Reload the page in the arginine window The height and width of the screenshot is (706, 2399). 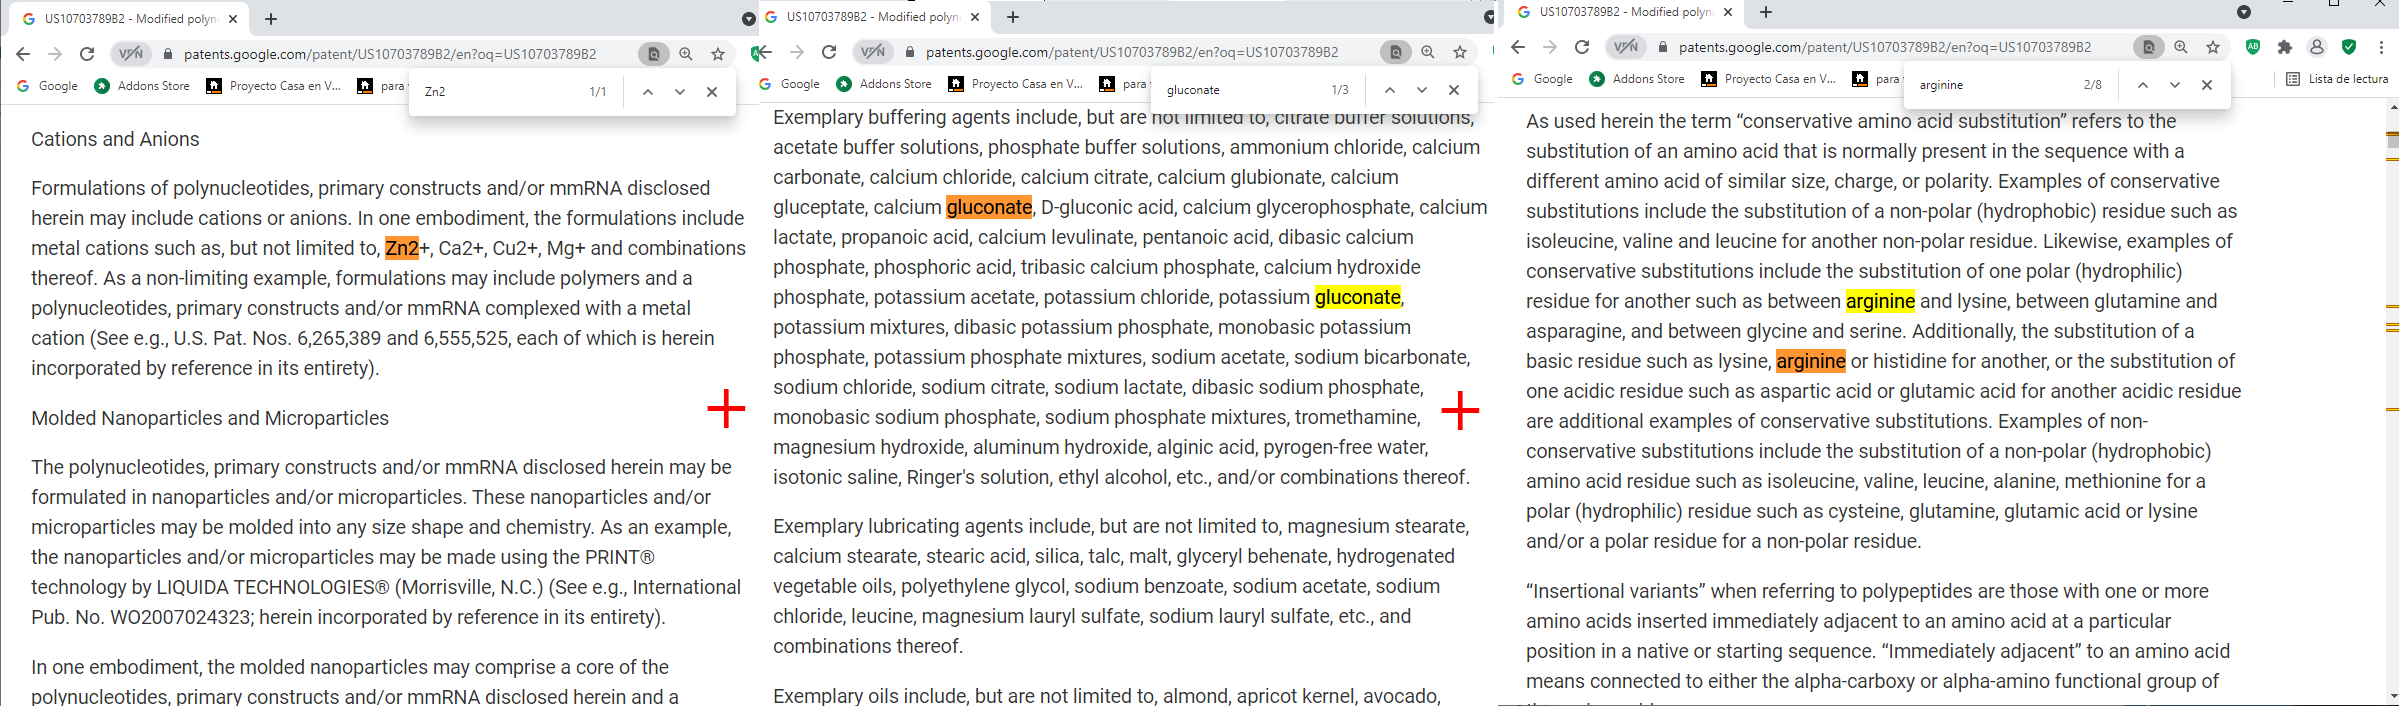(x=1582, y=47)
